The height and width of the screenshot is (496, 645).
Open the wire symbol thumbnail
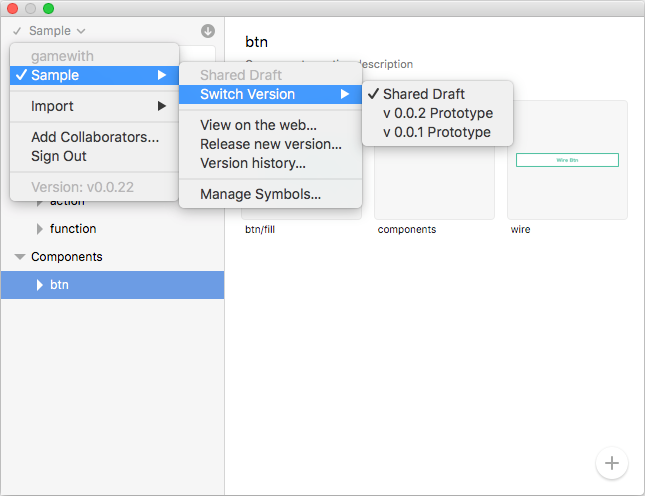pos(567,160)
